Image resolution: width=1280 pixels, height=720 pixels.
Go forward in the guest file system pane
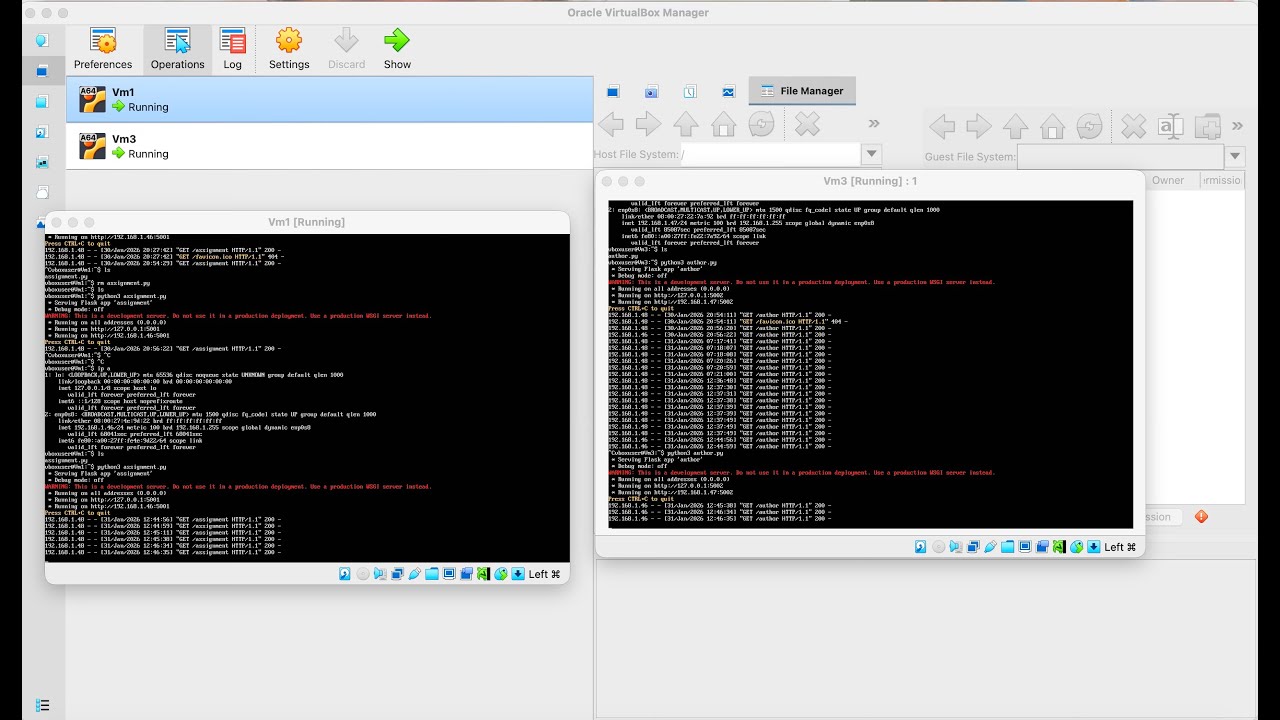click(x=979, y=126)
